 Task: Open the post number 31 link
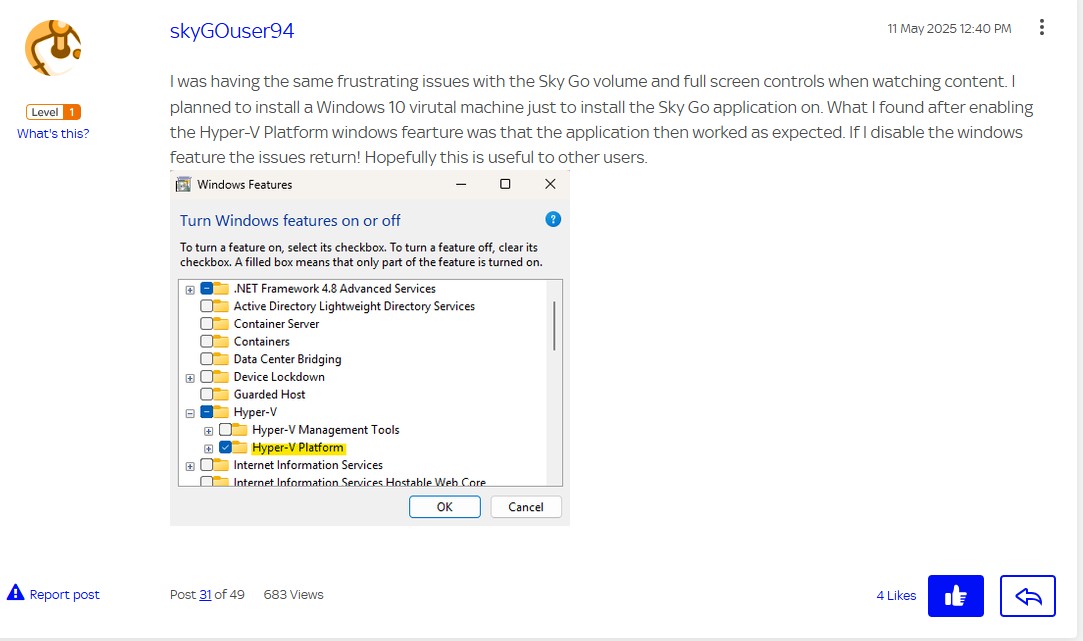point(205,594)
